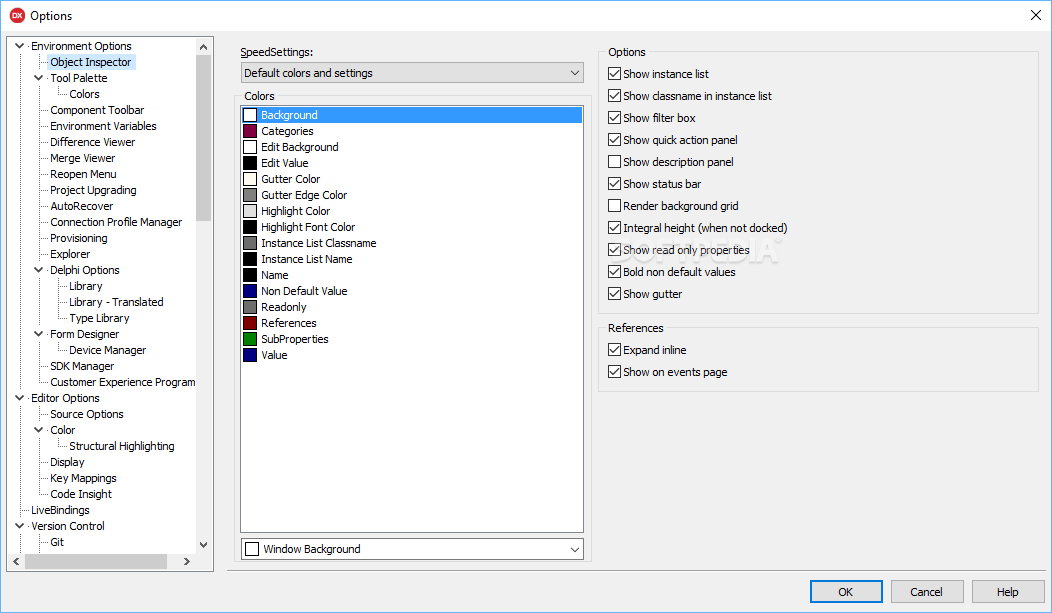Collapse the Form Designer node

click(39, 333)
